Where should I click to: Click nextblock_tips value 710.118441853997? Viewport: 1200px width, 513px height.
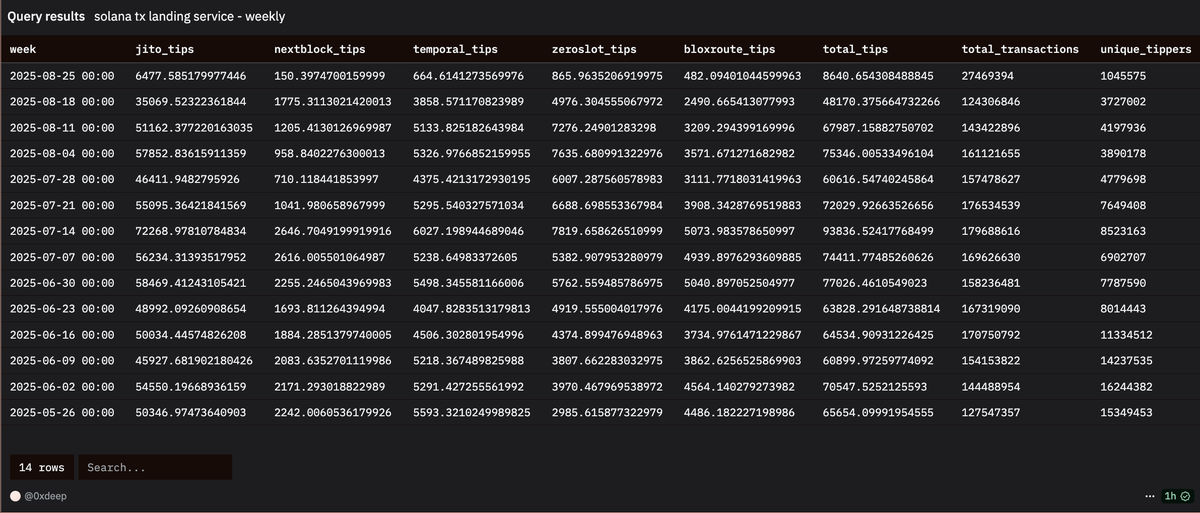[x=326, y=180]
